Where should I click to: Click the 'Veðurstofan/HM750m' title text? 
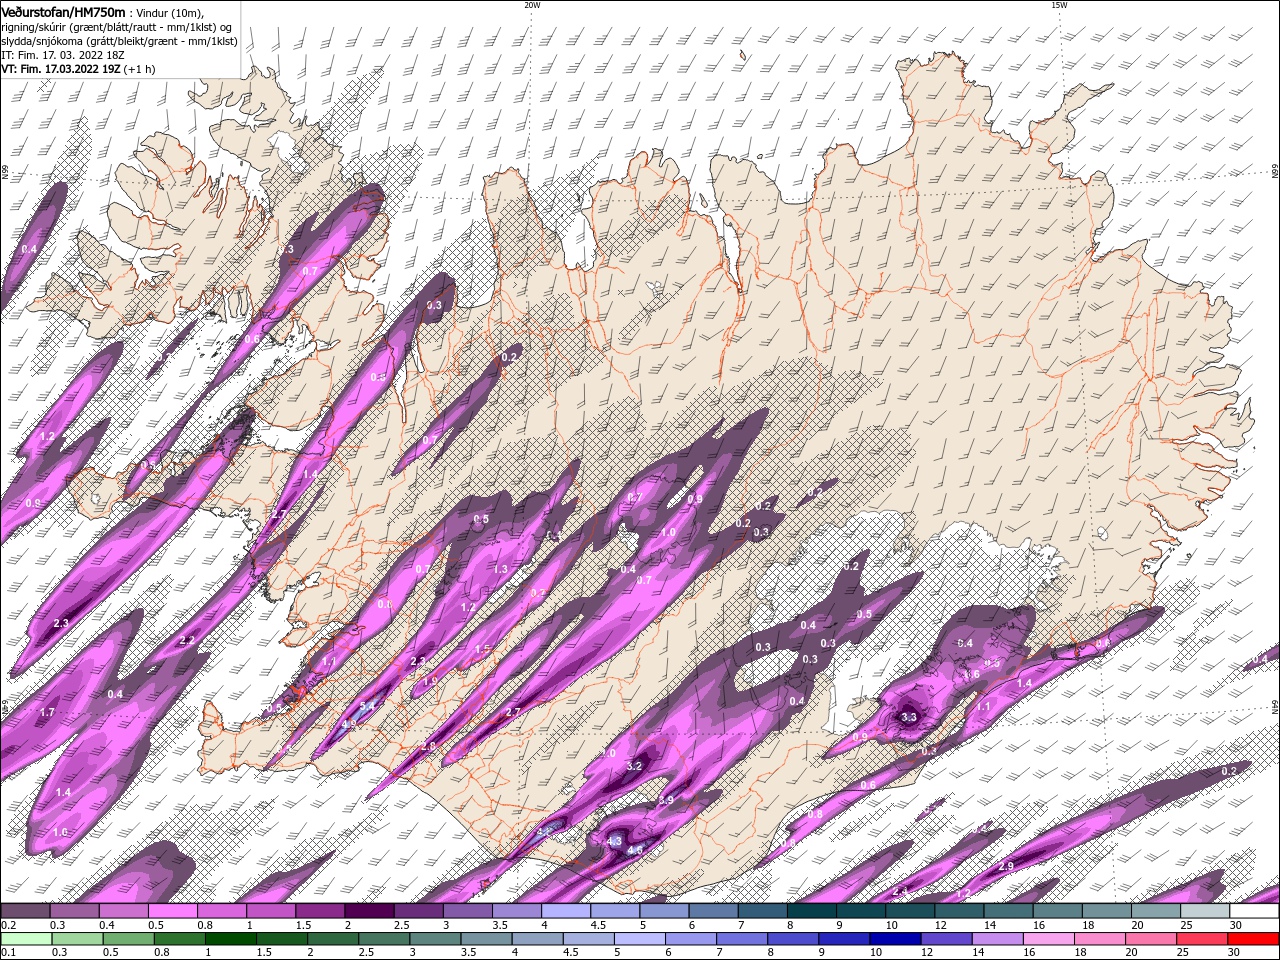point(63,11)
